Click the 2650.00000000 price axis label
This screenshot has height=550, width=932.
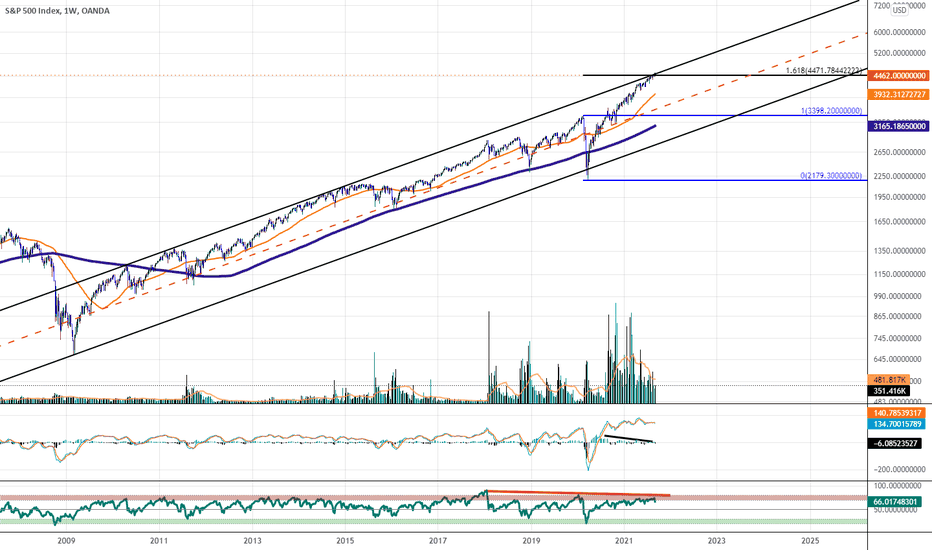(x=899, y=152)
